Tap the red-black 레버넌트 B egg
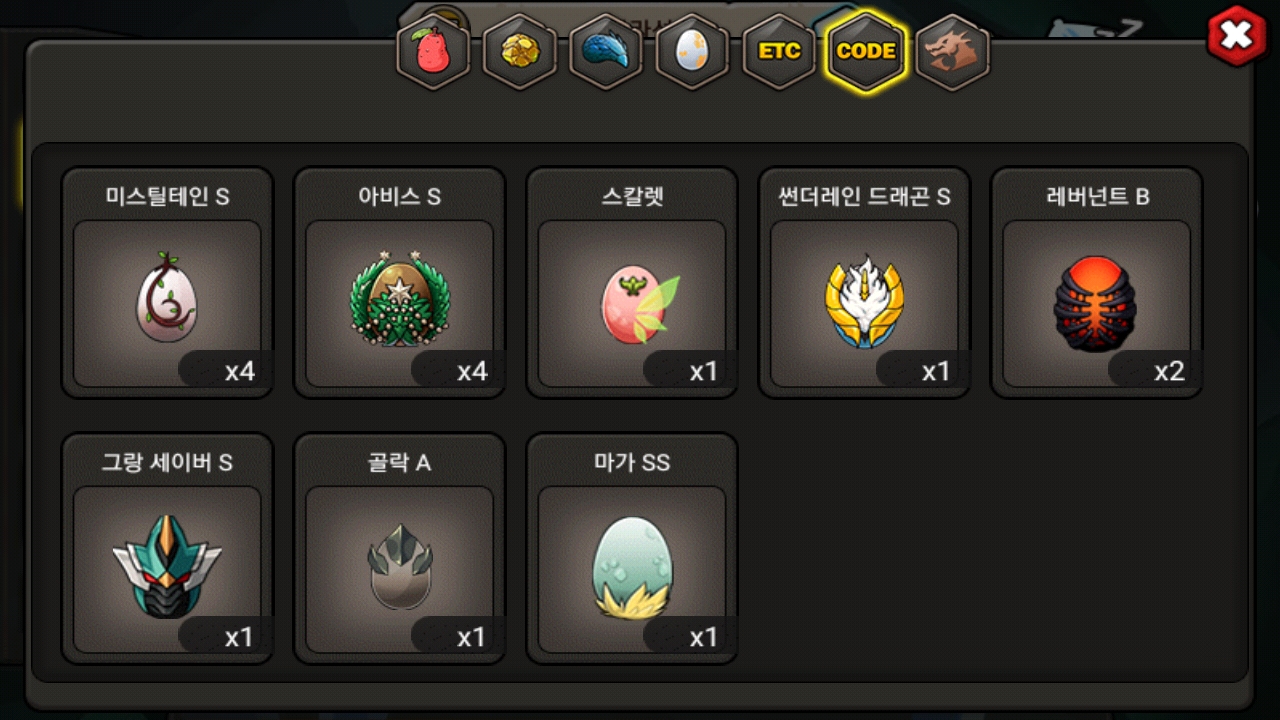1280x720 pixels. (x=1096, y=304)
